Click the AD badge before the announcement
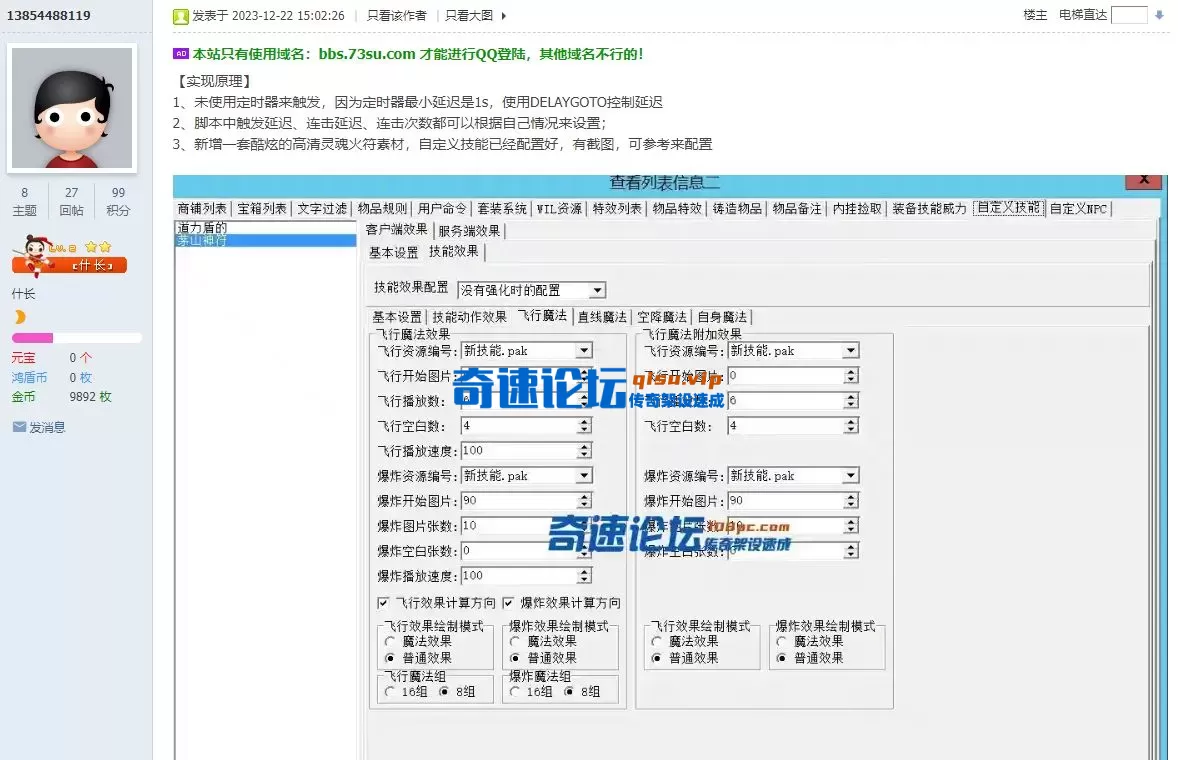The width and height of the screenshot is (1178, 760). [x=180, y=53]
